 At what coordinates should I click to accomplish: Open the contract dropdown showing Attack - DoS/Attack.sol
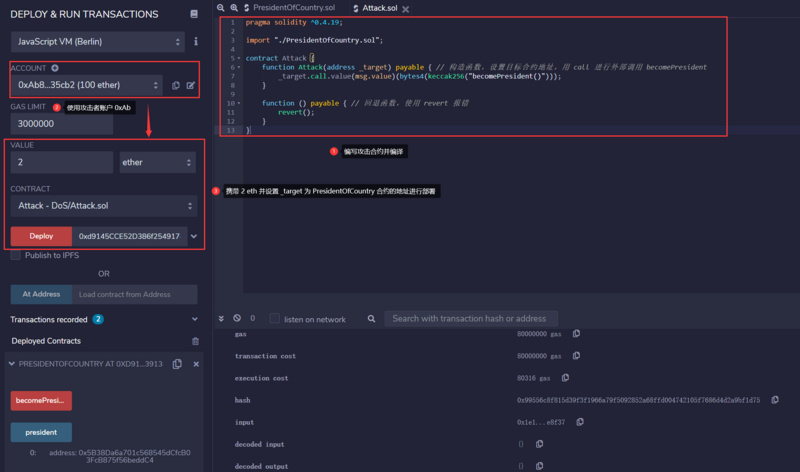coord(104,206)
